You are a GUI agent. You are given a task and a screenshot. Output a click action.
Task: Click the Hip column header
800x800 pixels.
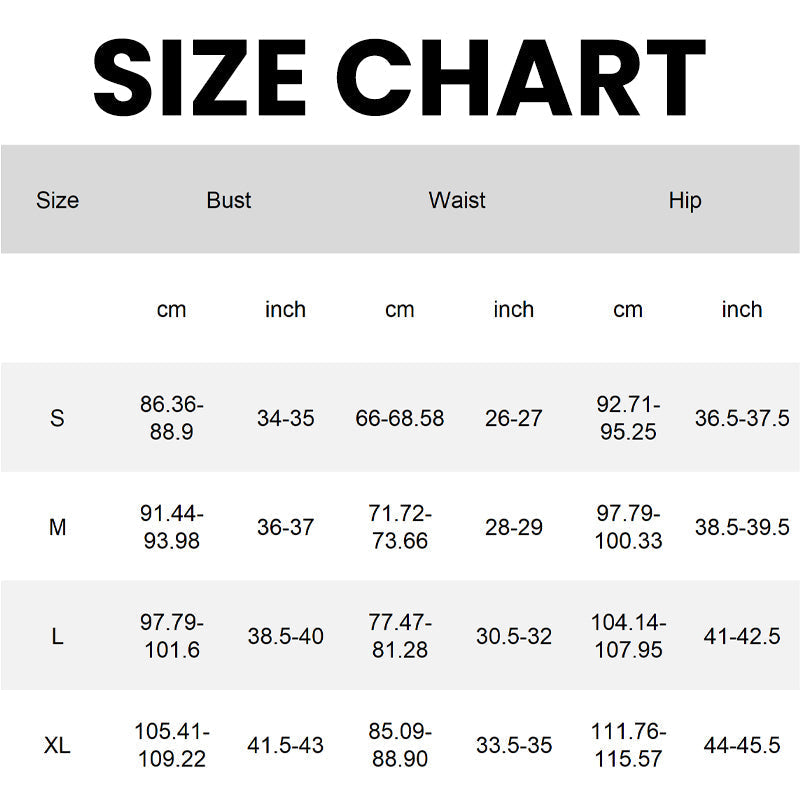point(685,200)
